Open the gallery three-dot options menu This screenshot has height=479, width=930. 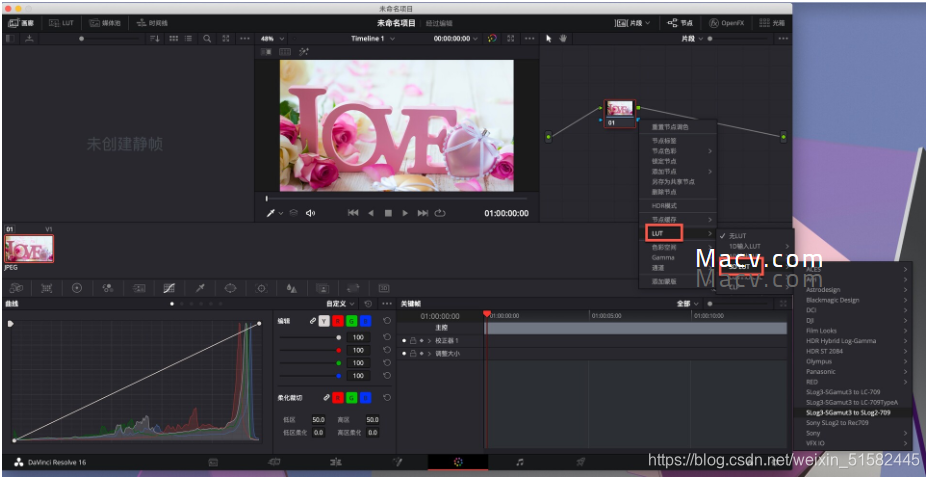tap(244, 39)
